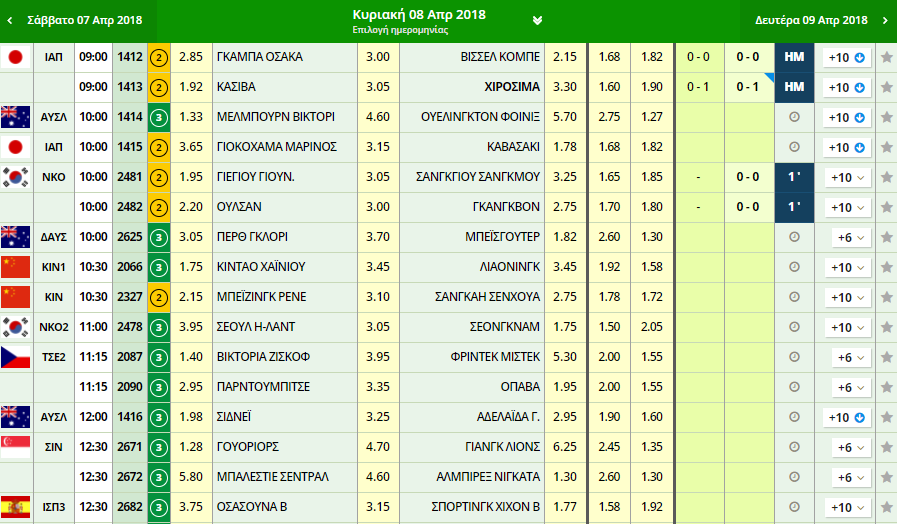Click the Czech flag beside ΤΣΕ2

tap(15, 357)
